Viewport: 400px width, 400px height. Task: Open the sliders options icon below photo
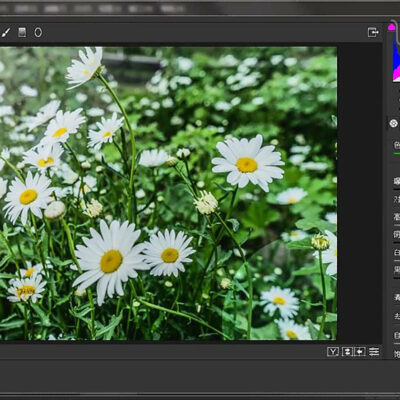(374, 351)
